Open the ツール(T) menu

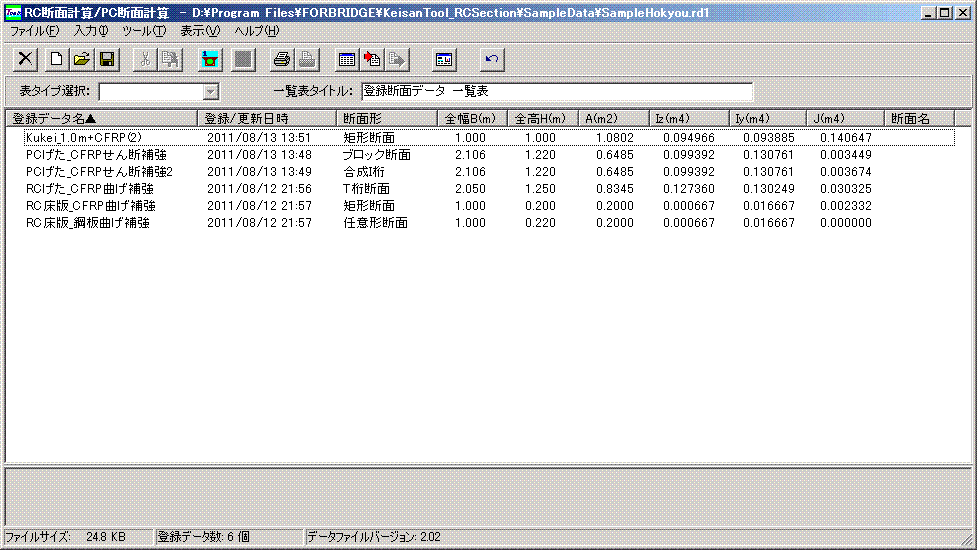[144, 31]
